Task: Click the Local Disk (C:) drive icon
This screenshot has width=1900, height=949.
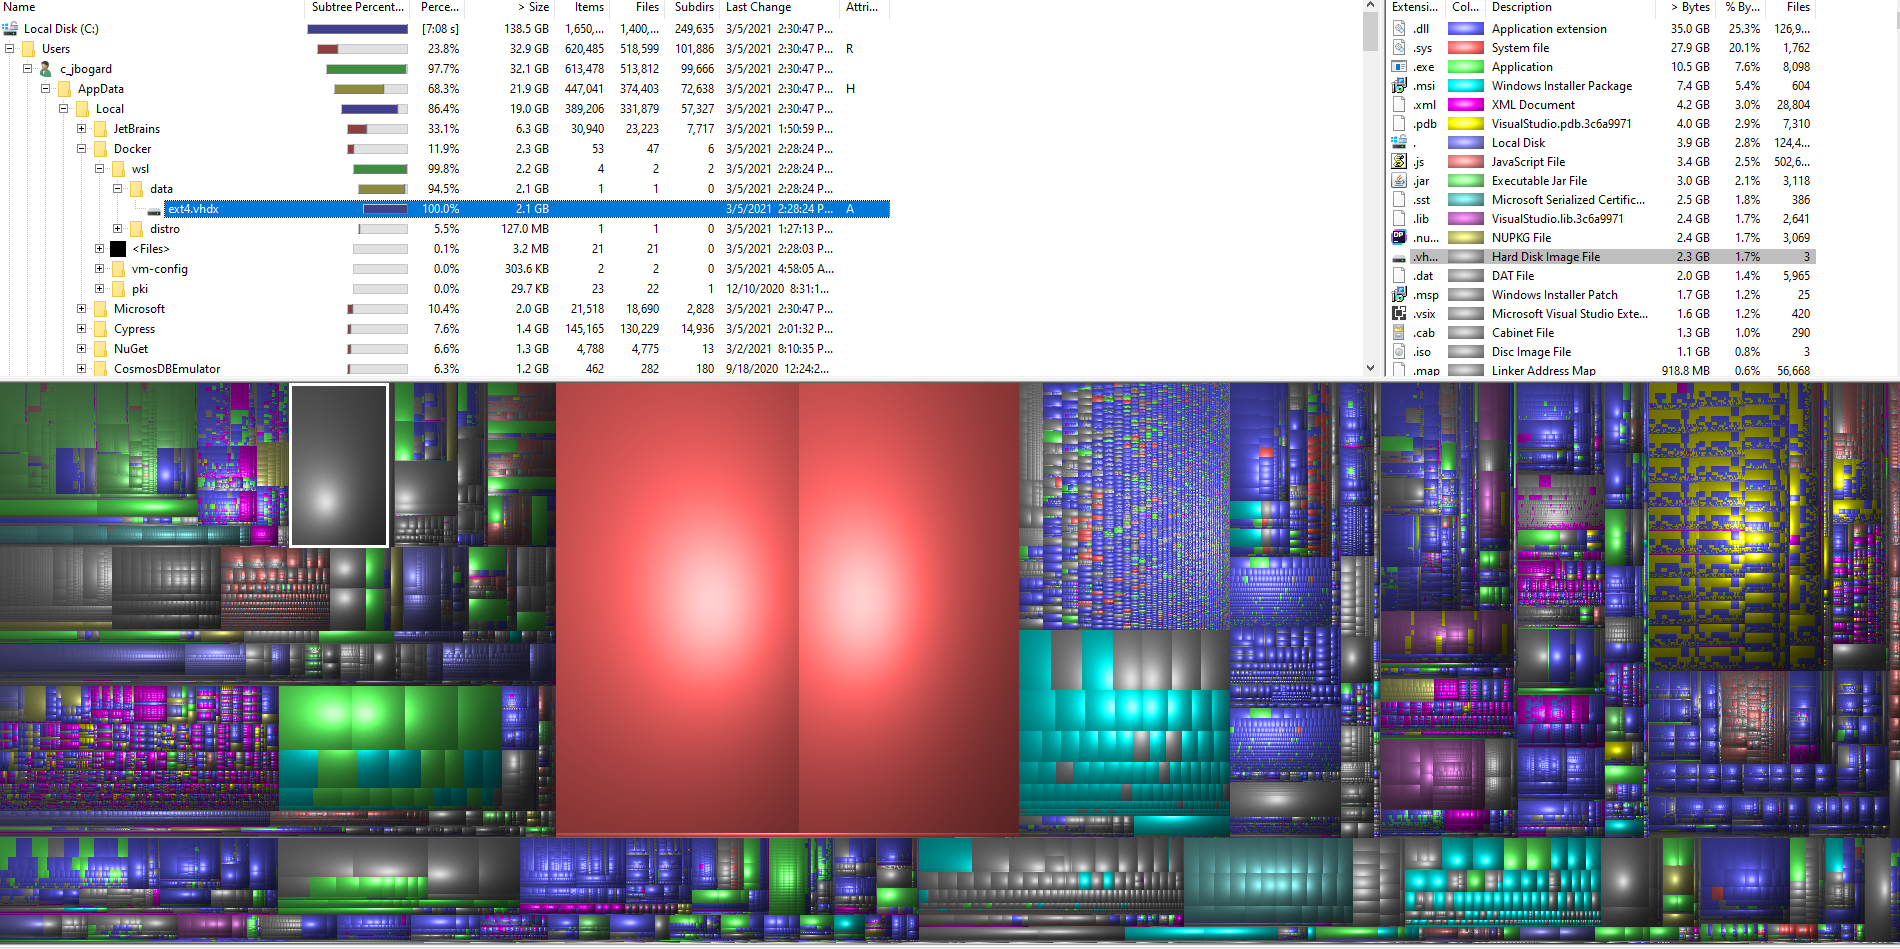Action: (x=11, y=29)
